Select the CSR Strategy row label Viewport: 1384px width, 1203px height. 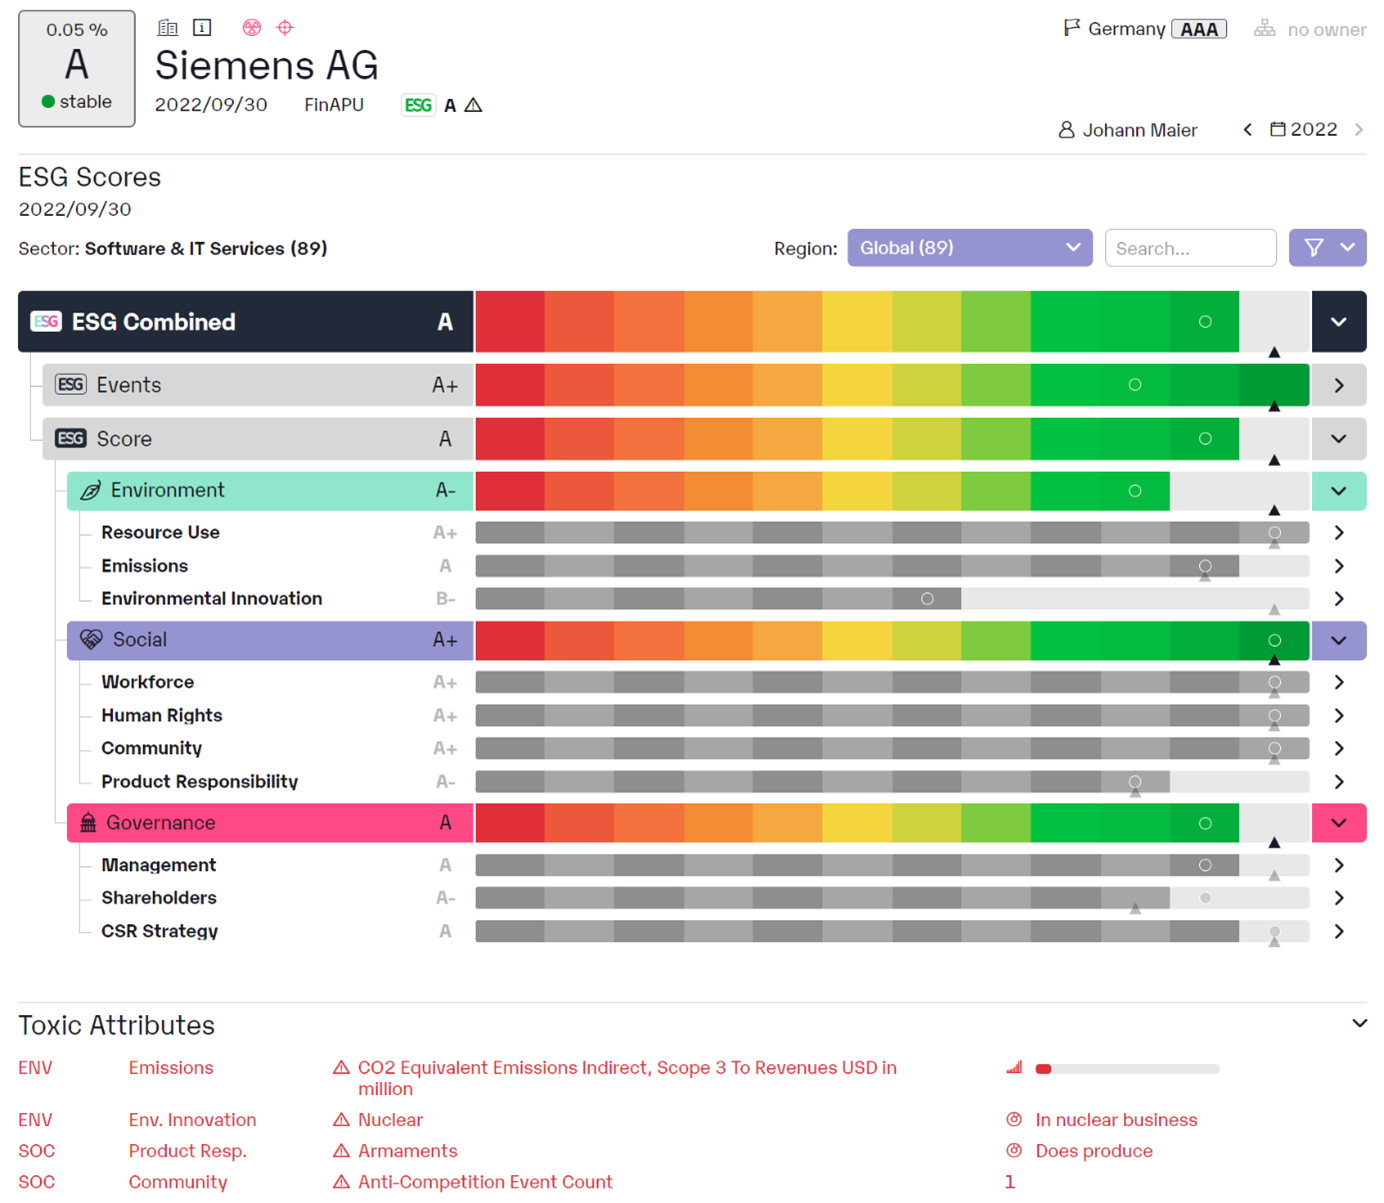point(160,931)
